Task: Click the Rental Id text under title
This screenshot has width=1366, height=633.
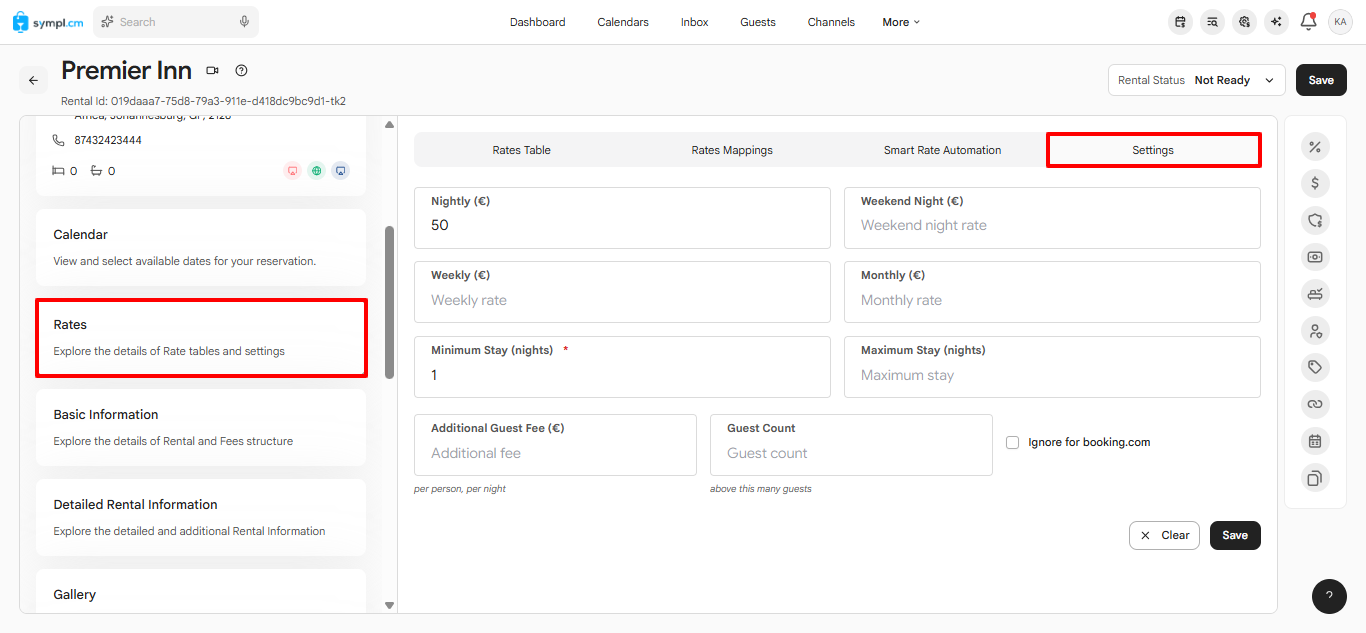Action: click(204, 101)
